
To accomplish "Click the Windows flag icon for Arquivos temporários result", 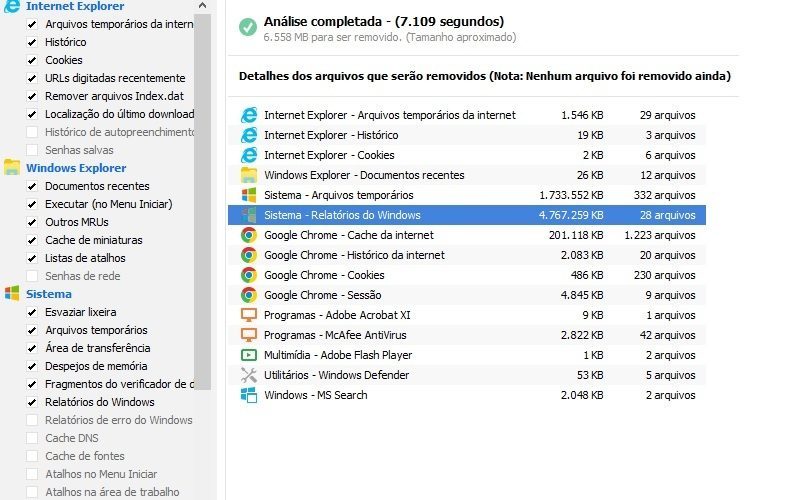I will click(249, 195).
